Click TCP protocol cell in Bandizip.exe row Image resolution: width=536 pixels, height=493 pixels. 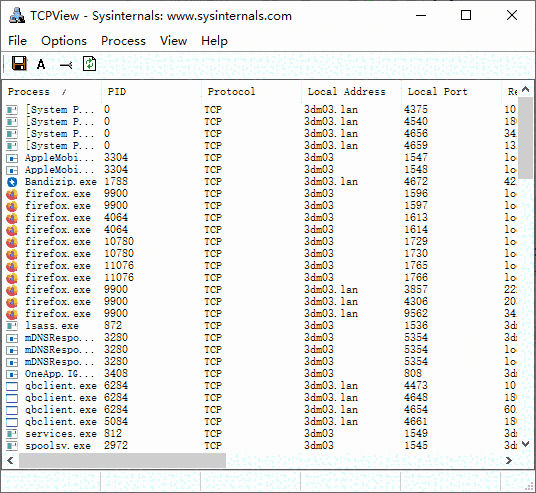213,182
